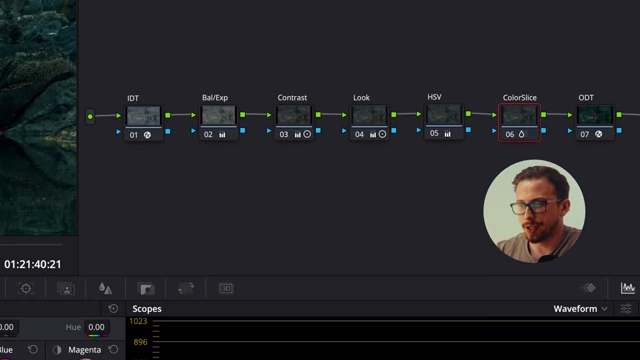Click the bars icon on node 02
Image resolution: width=640 pixels, height=360 pixels.
pyautogui.click(x=222, y=135)
